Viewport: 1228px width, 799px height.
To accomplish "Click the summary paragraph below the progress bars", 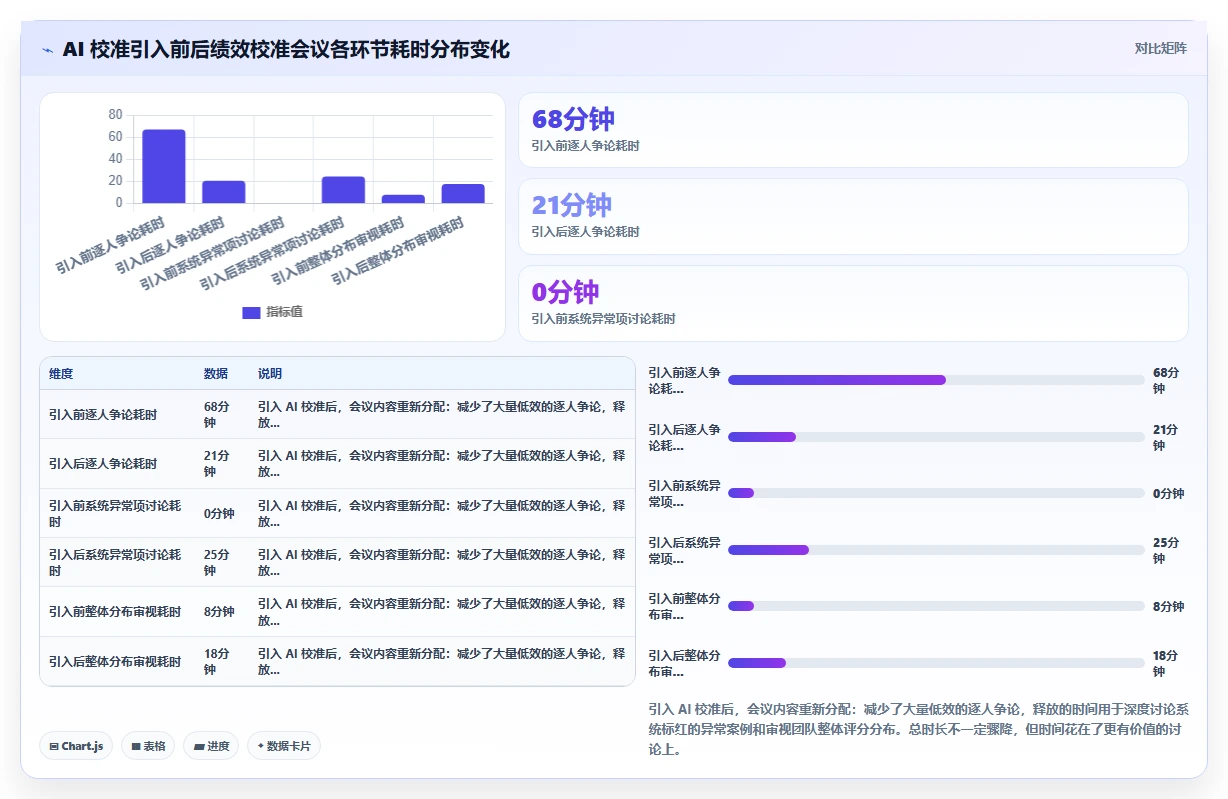I will coord(918,729).
